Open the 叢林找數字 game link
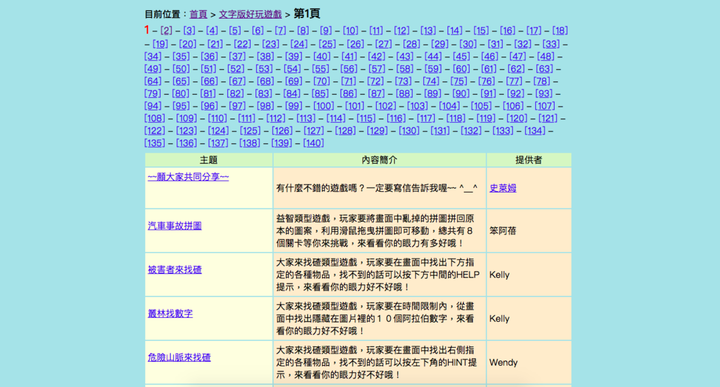This screenshot has height=387, width=720. point(170,314)
